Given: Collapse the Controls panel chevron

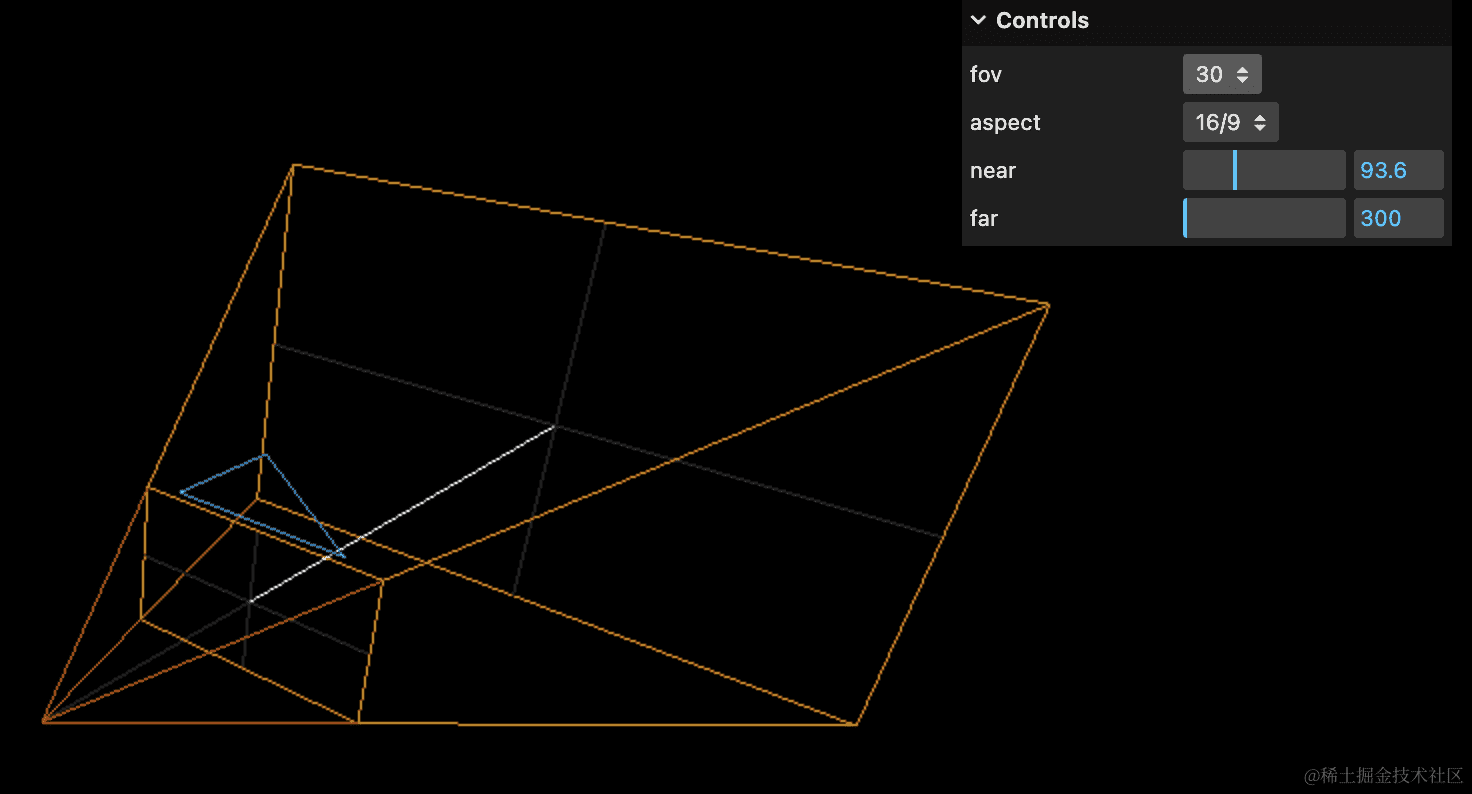Looking at the screenshot, I should coord(978,21).
